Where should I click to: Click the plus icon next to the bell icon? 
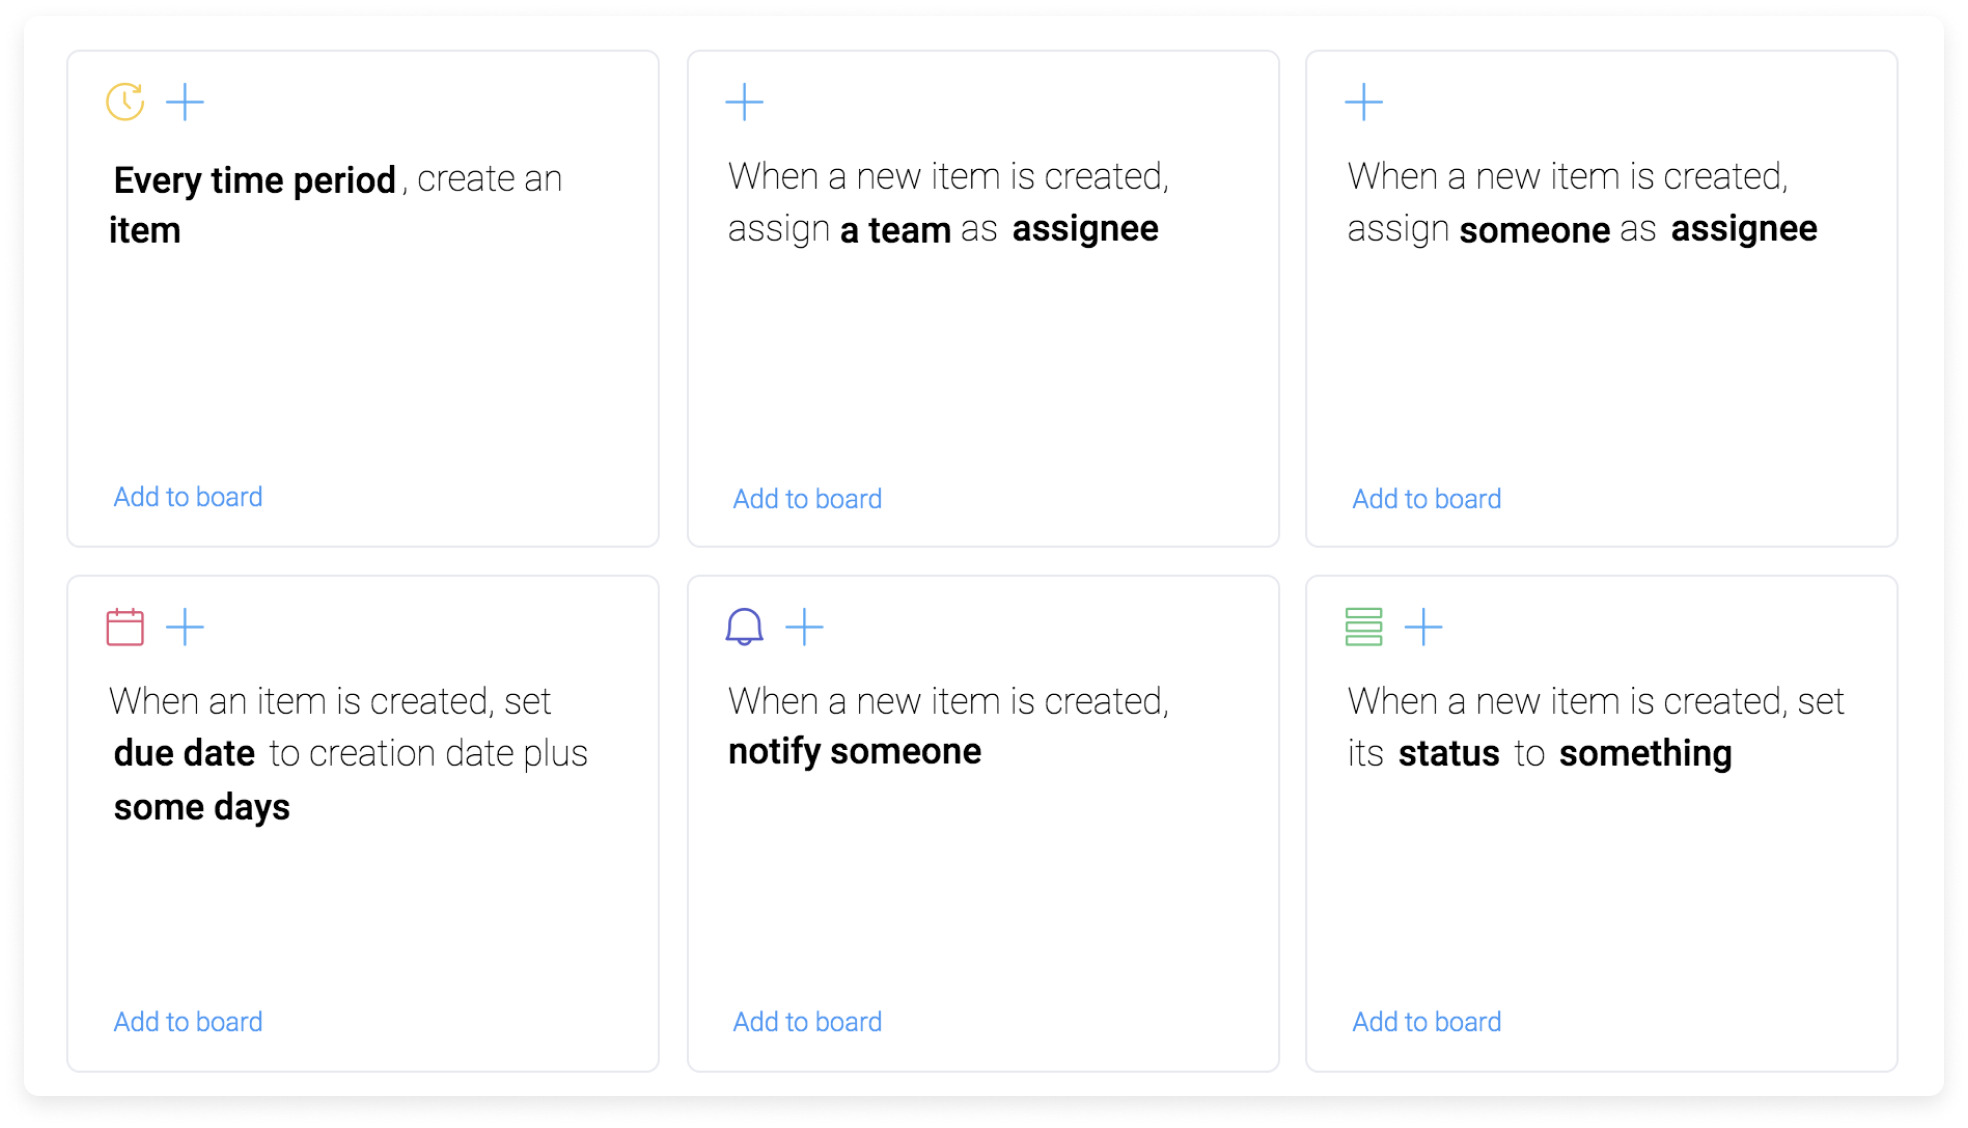pos(806,626)
